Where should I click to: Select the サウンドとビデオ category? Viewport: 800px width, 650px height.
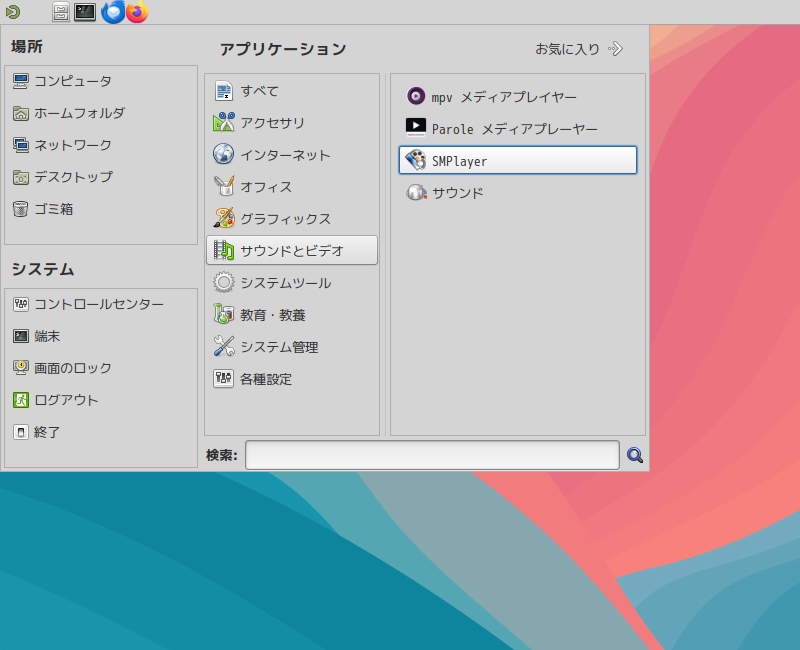[292, 250]
